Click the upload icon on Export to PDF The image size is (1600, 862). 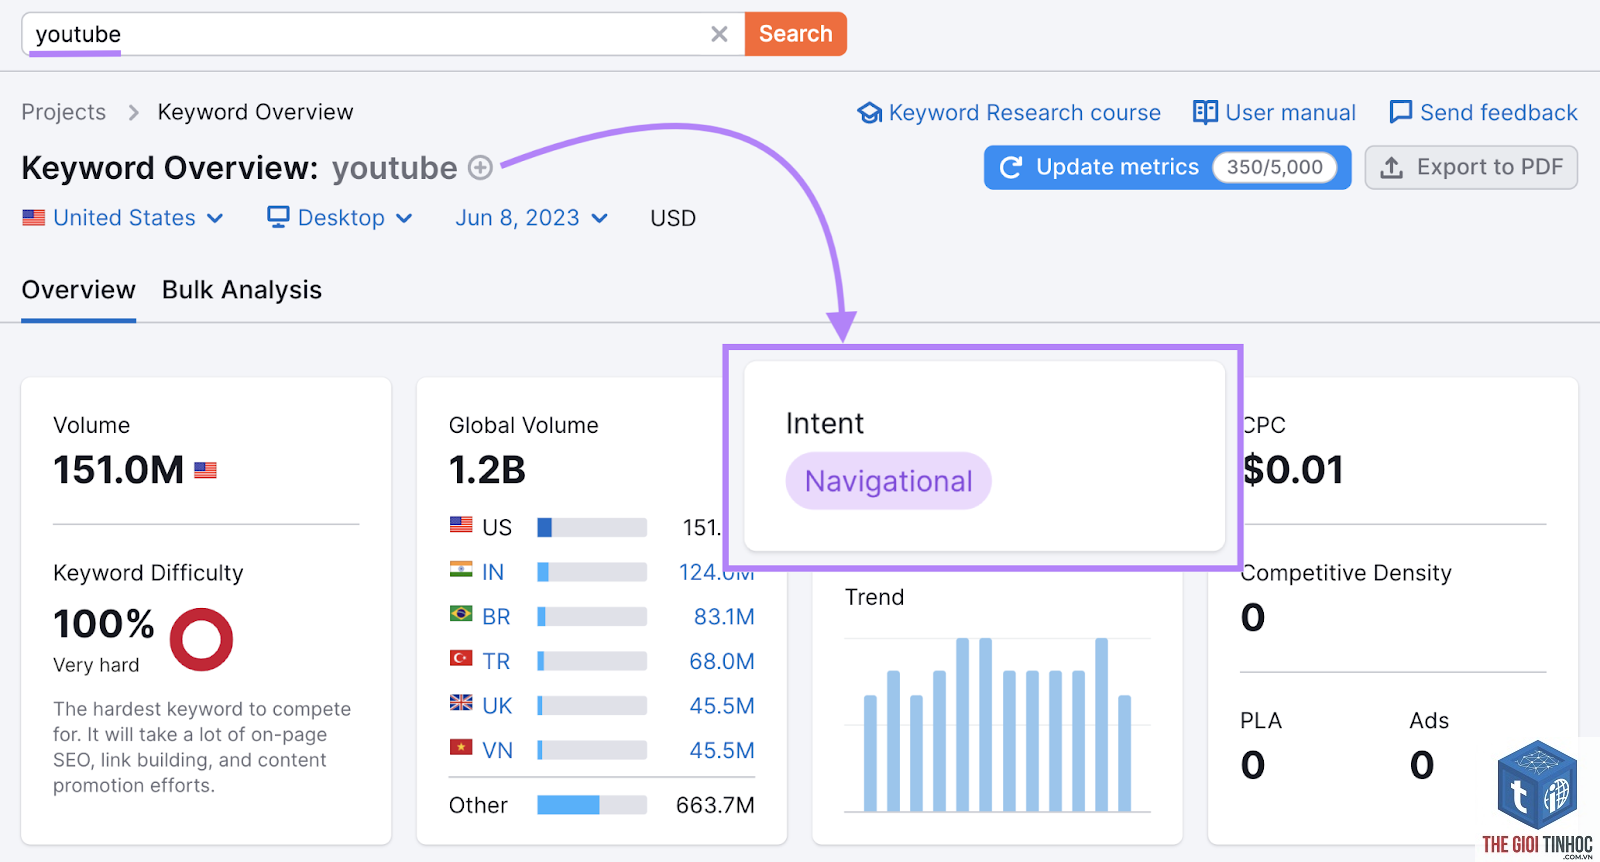(x=1392, y=167)
